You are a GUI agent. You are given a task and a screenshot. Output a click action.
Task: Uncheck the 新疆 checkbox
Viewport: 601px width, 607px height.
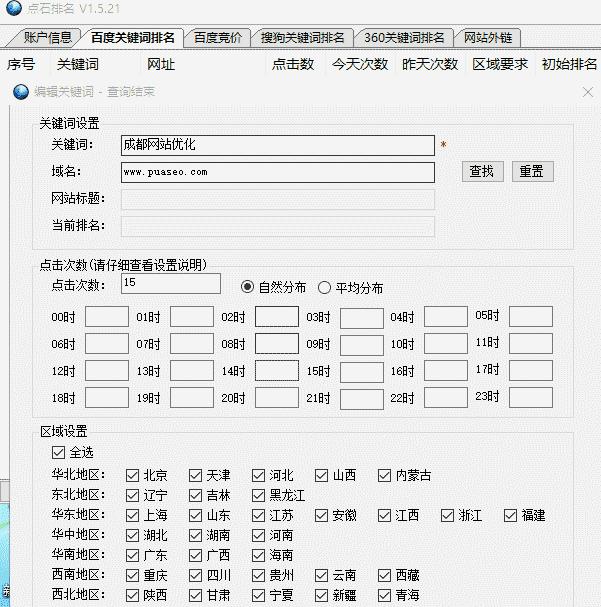pos(322,595)
